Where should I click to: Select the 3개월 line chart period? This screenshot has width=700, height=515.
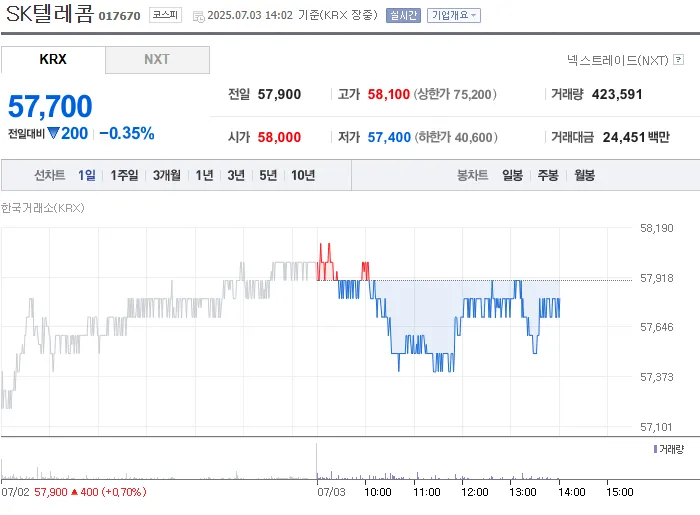(167, 175)
